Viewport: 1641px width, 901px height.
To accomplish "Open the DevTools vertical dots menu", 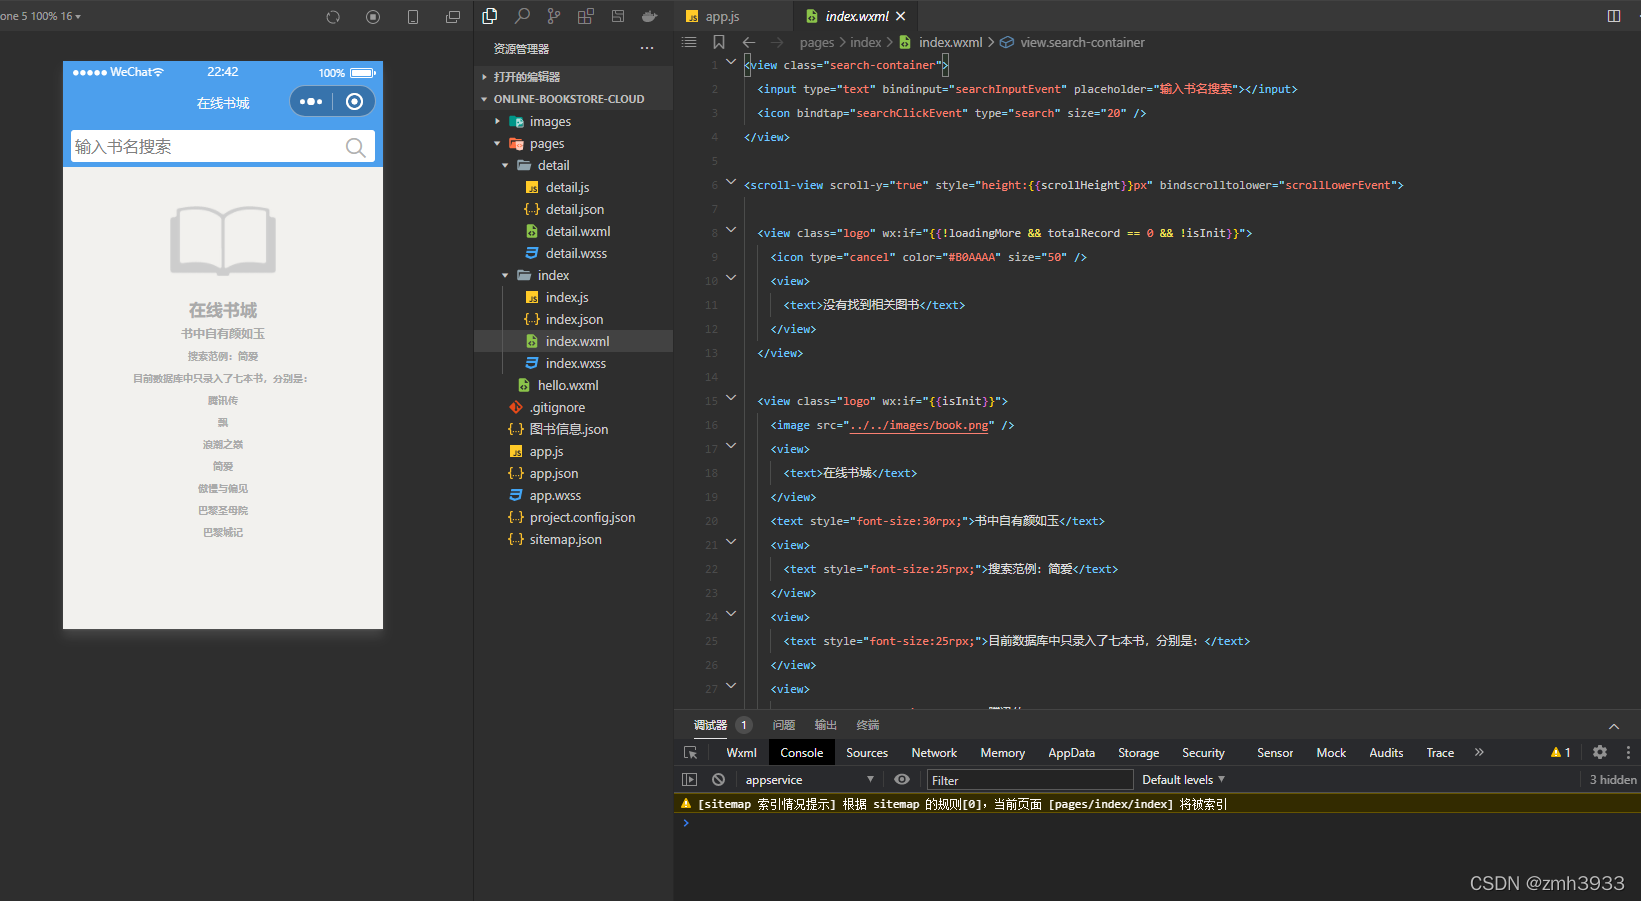I will 1628,753.
